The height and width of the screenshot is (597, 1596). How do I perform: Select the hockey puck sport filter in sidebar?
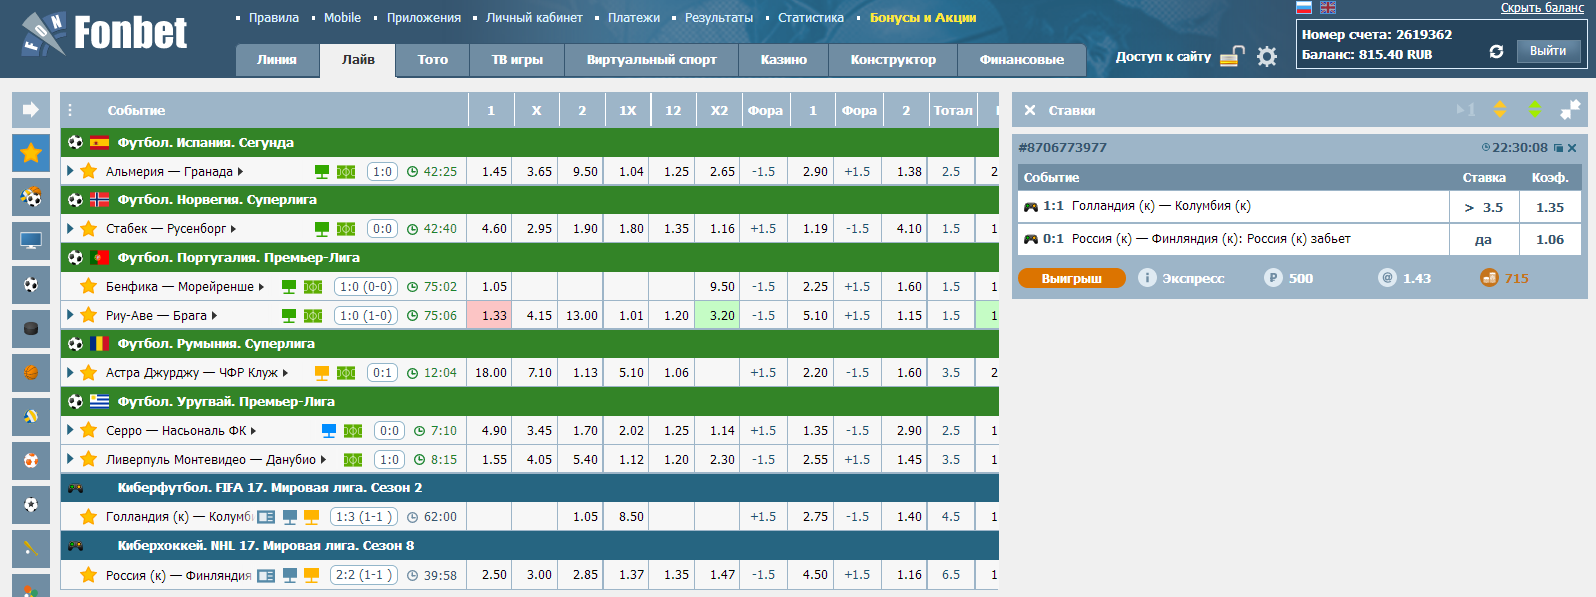pyautogui.click(x=31, y=329)
